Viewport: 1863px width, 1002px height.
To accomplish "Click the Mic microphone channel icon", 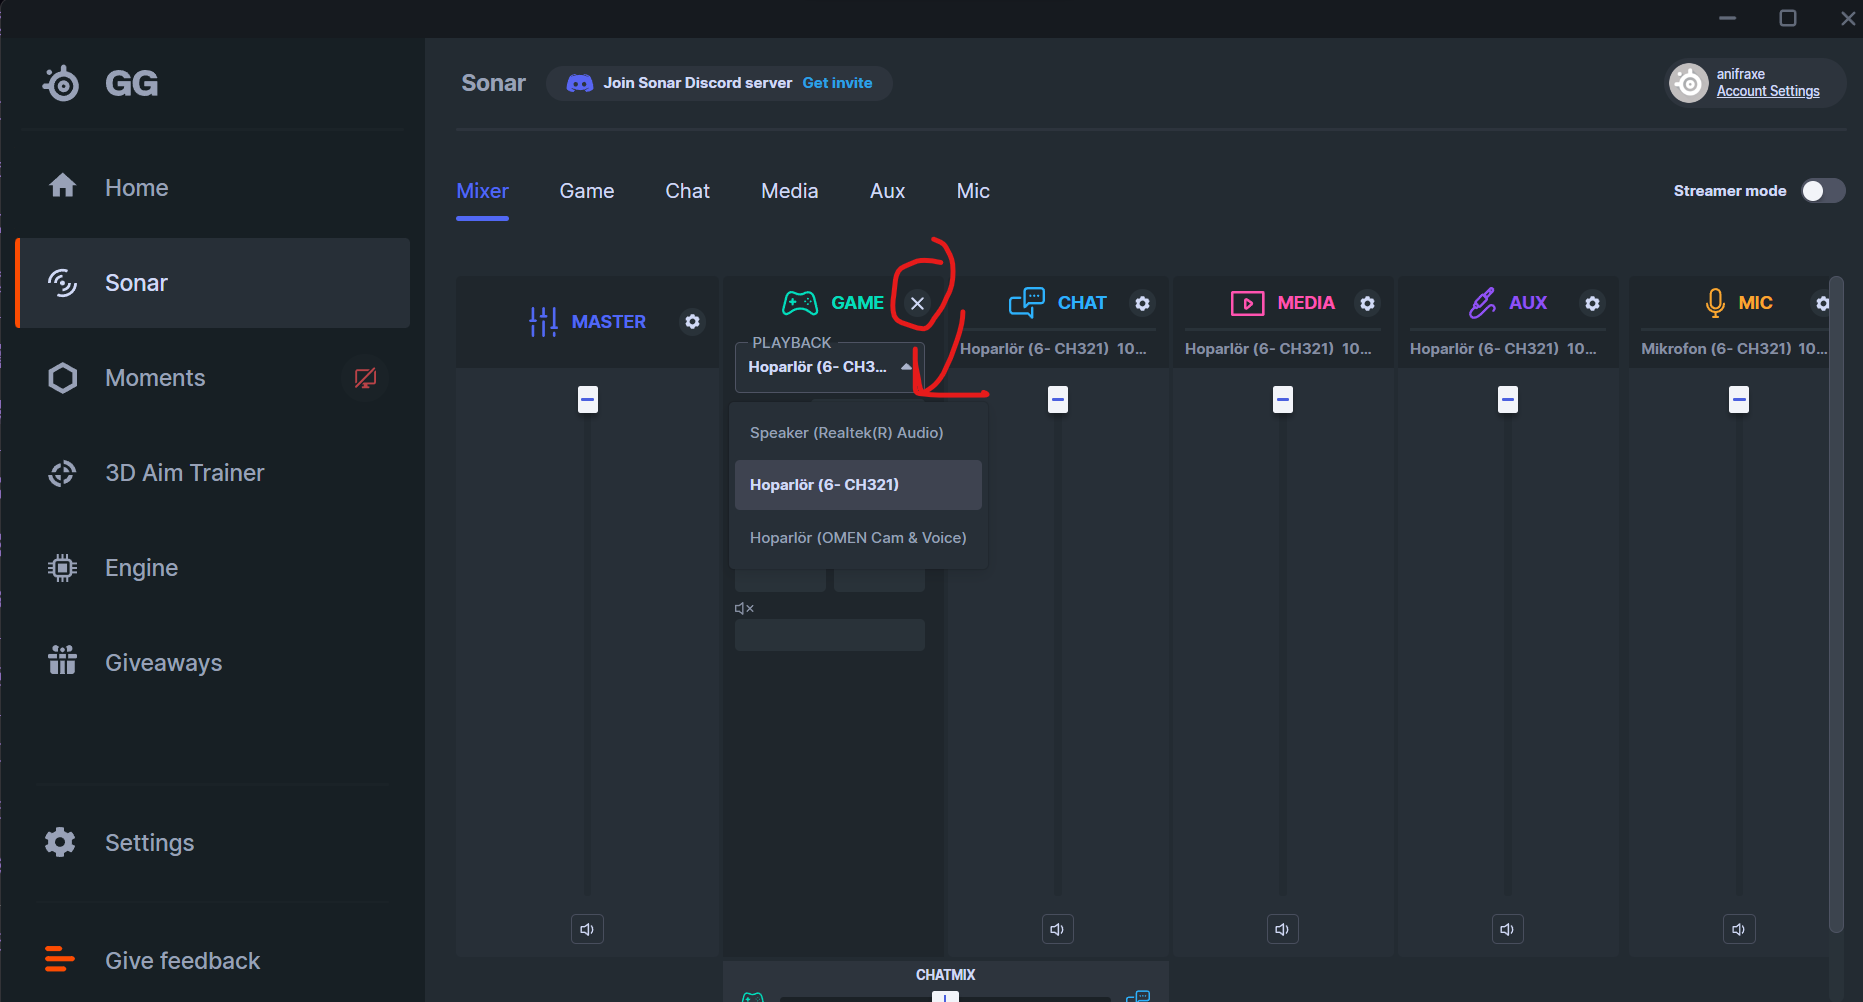I will click(x=1715, y=303).
